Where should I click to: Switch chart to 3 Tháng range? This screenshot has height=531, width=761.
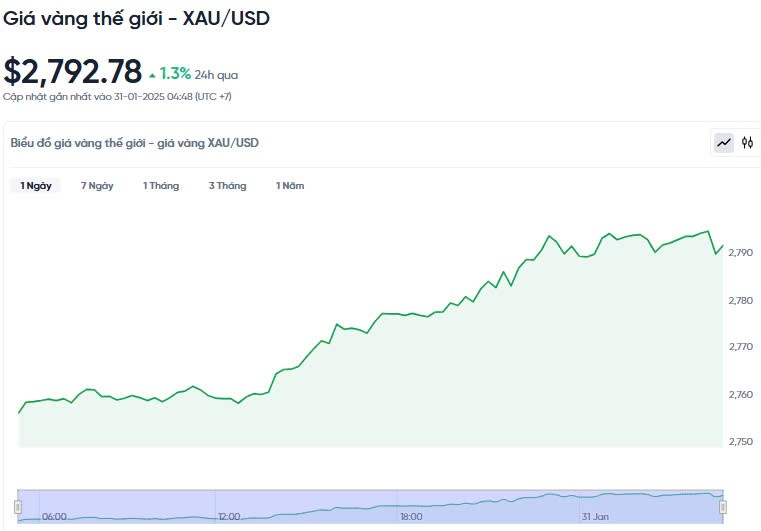click(x=227, y=186)
